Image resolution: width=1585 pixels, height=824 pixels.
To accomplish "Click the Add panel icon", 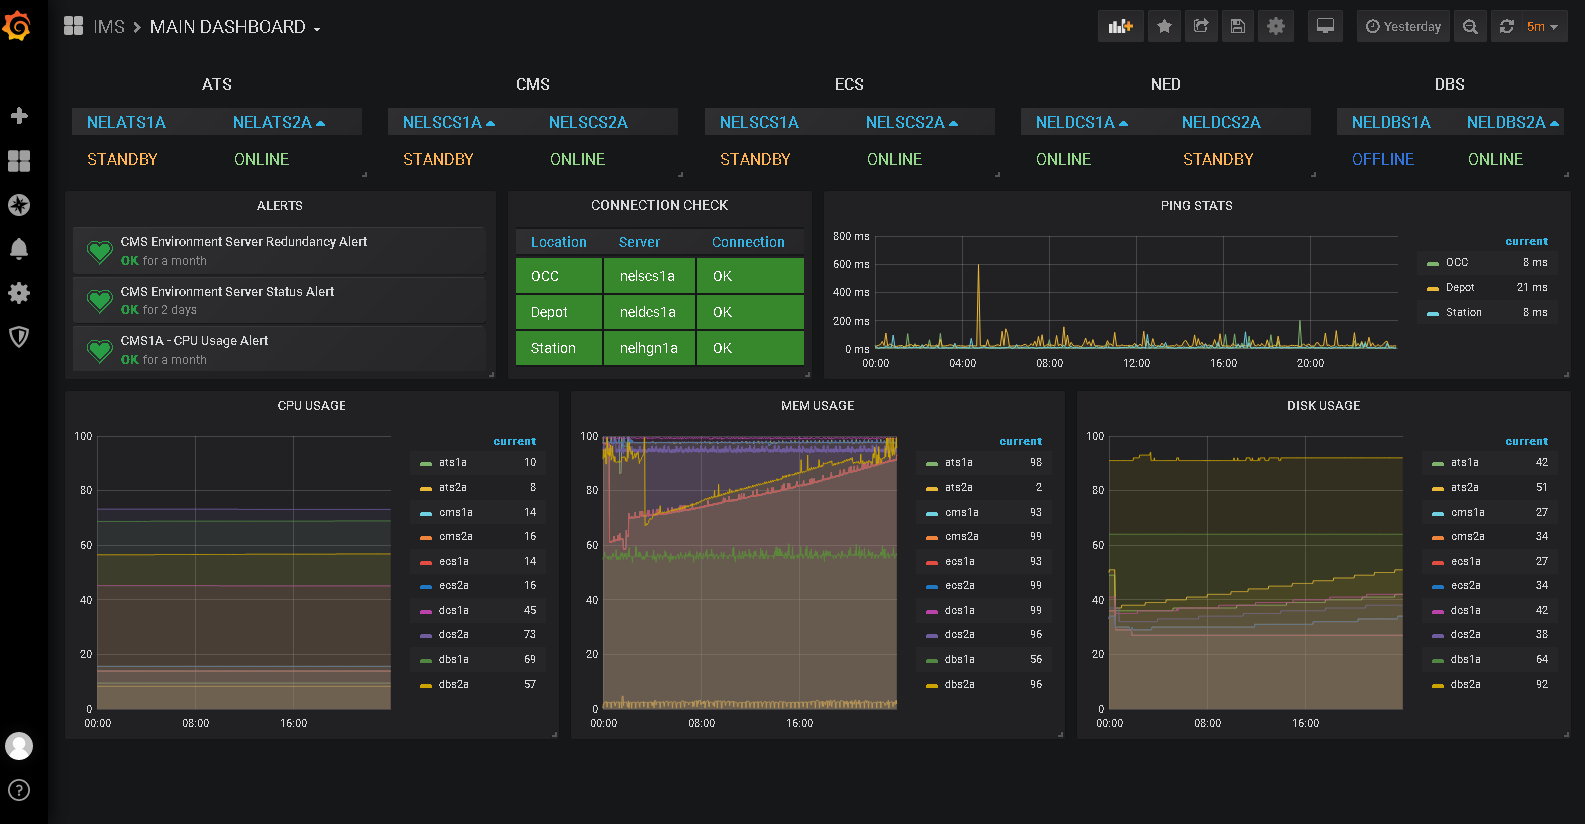I will point(1121,27).
